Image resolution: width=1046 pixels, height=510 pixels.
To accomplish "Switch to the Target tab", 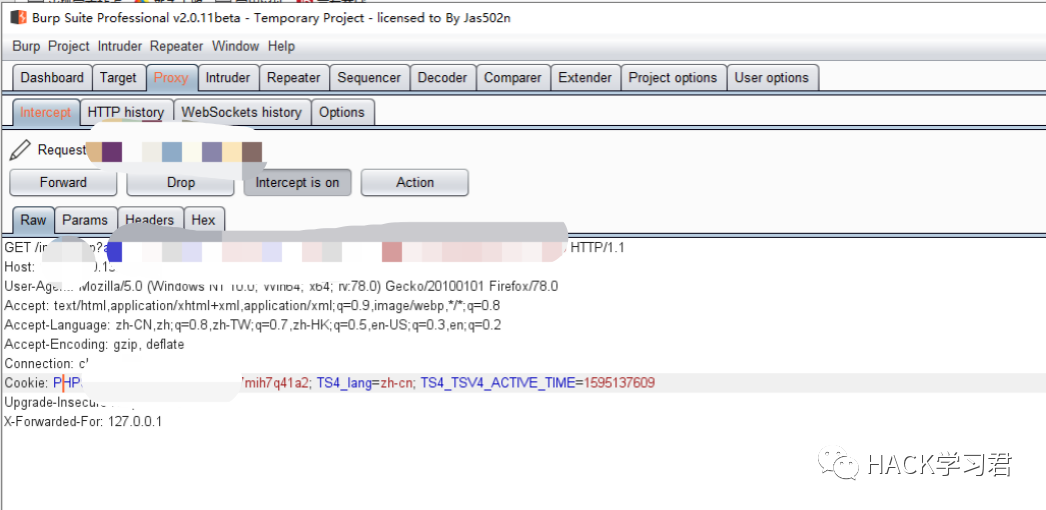I will [118, 77].
